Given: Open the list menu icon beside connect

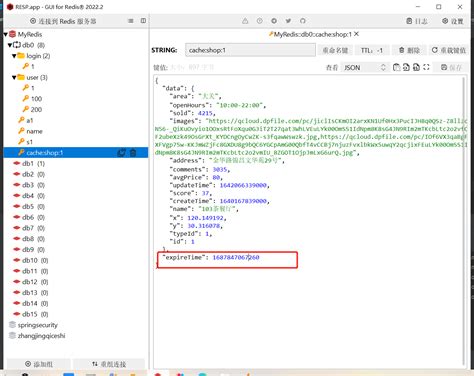Looking at the screenshot, I should (131, 21).
